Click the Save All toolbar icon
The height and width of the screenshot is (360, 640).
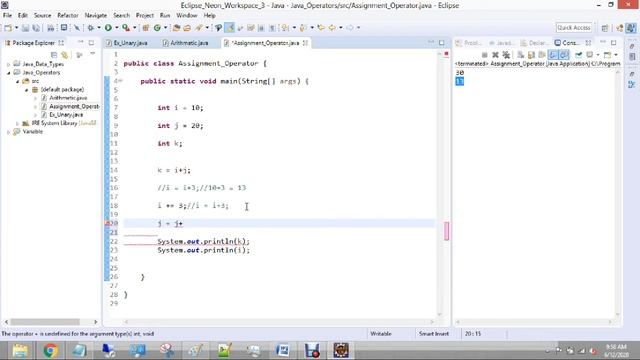click(36, 28)
